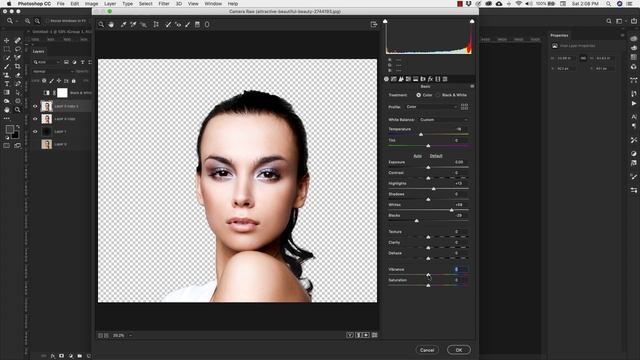Open the Detail panel icon
The width and height of the screenshot is (640, 360).
coord(401,79)
